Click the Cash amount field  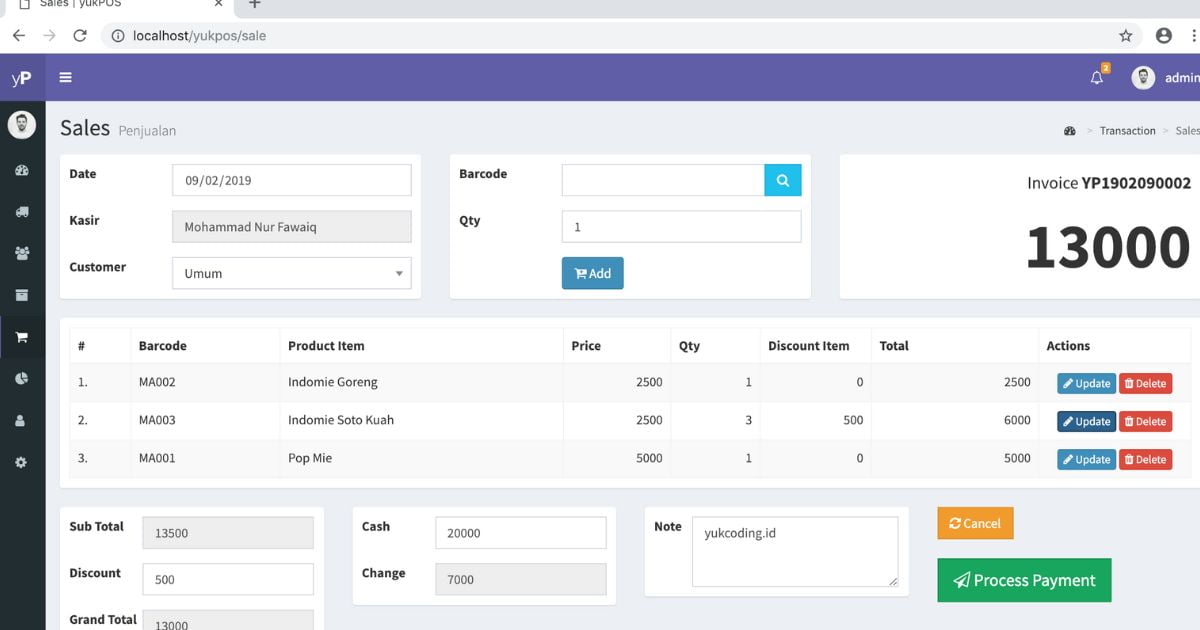click(x=521, y=533)
